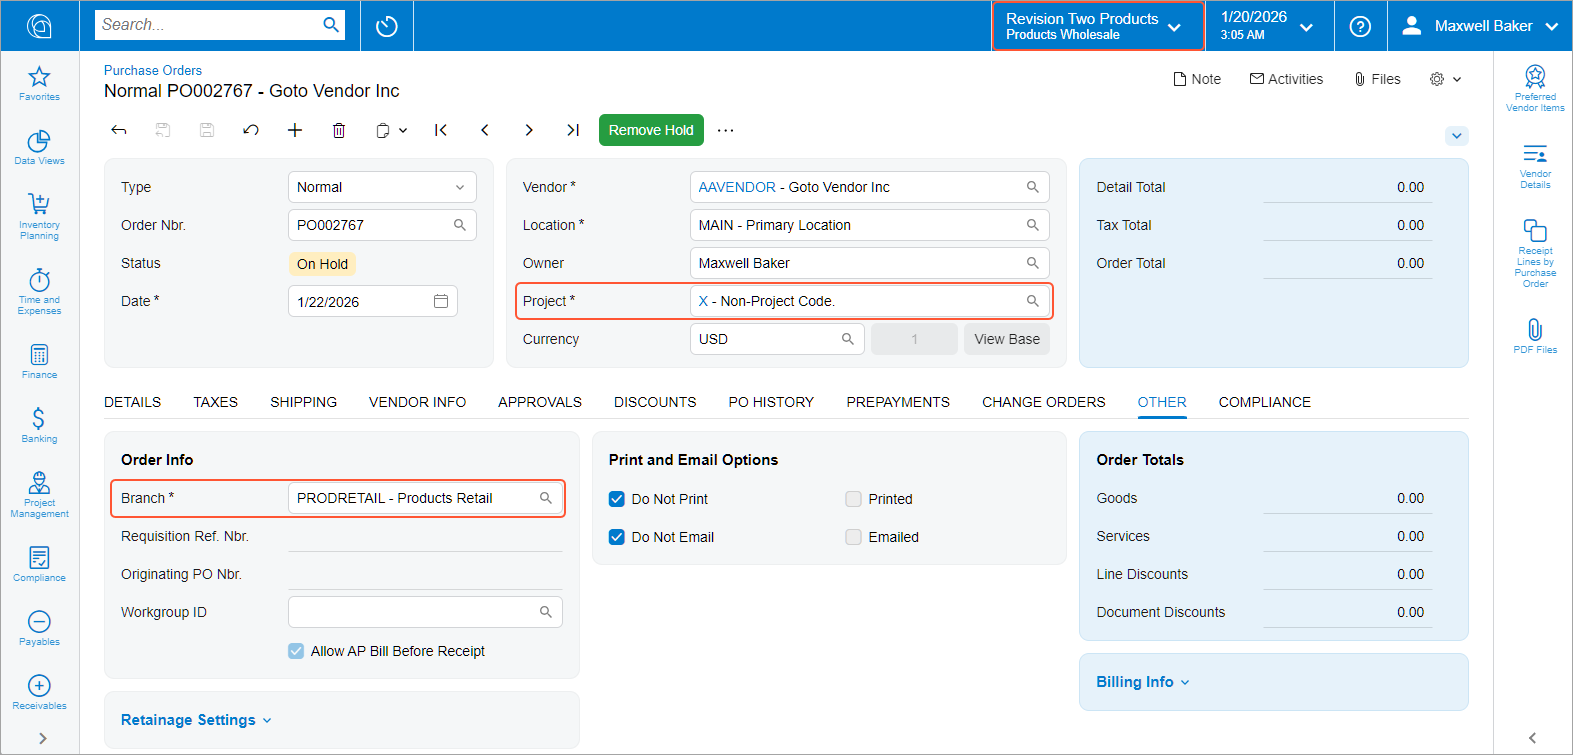This screenshot has width=1573, height=755.
Task: Open the clipboard copy-paste menu
Action: pos(391,130)
